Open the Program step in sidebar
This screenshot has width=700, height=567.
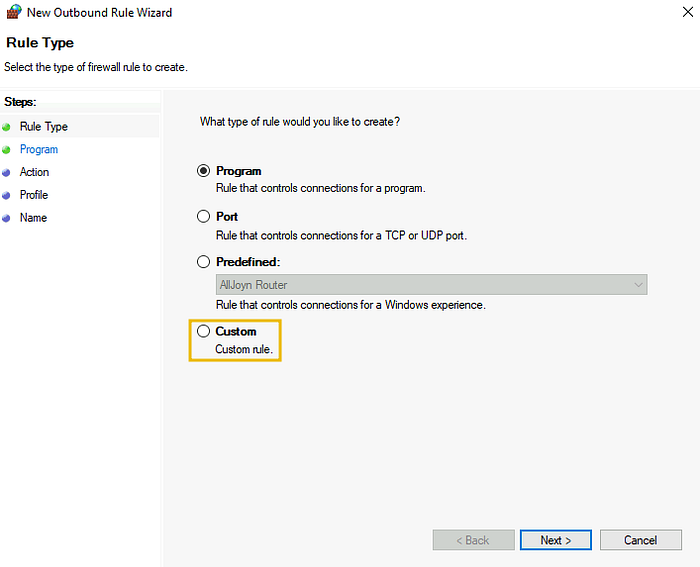point(39,150)
